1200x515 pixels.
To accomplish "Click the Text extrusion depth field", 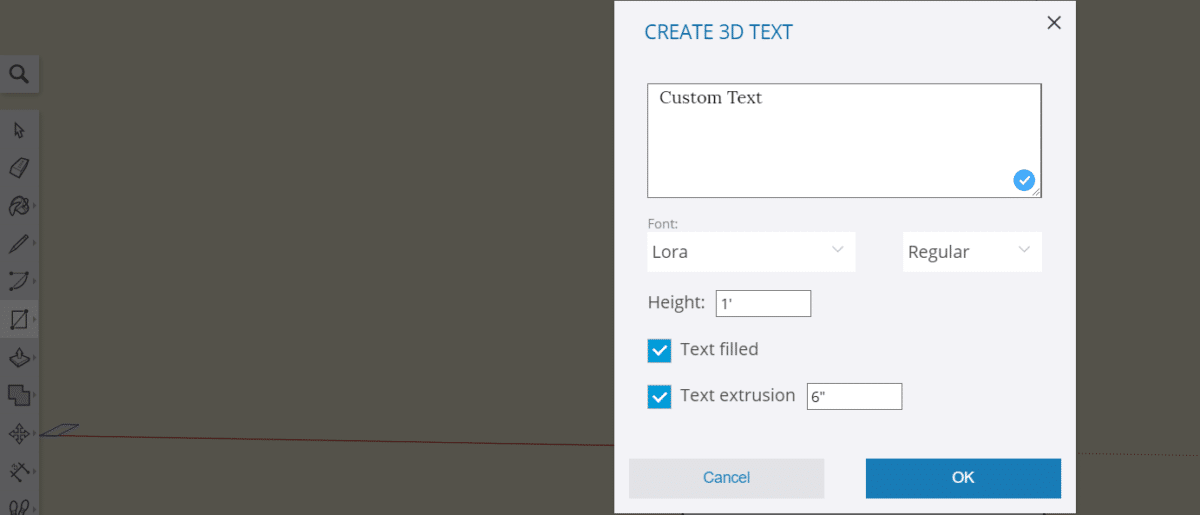I will click(x=854, y=397).
